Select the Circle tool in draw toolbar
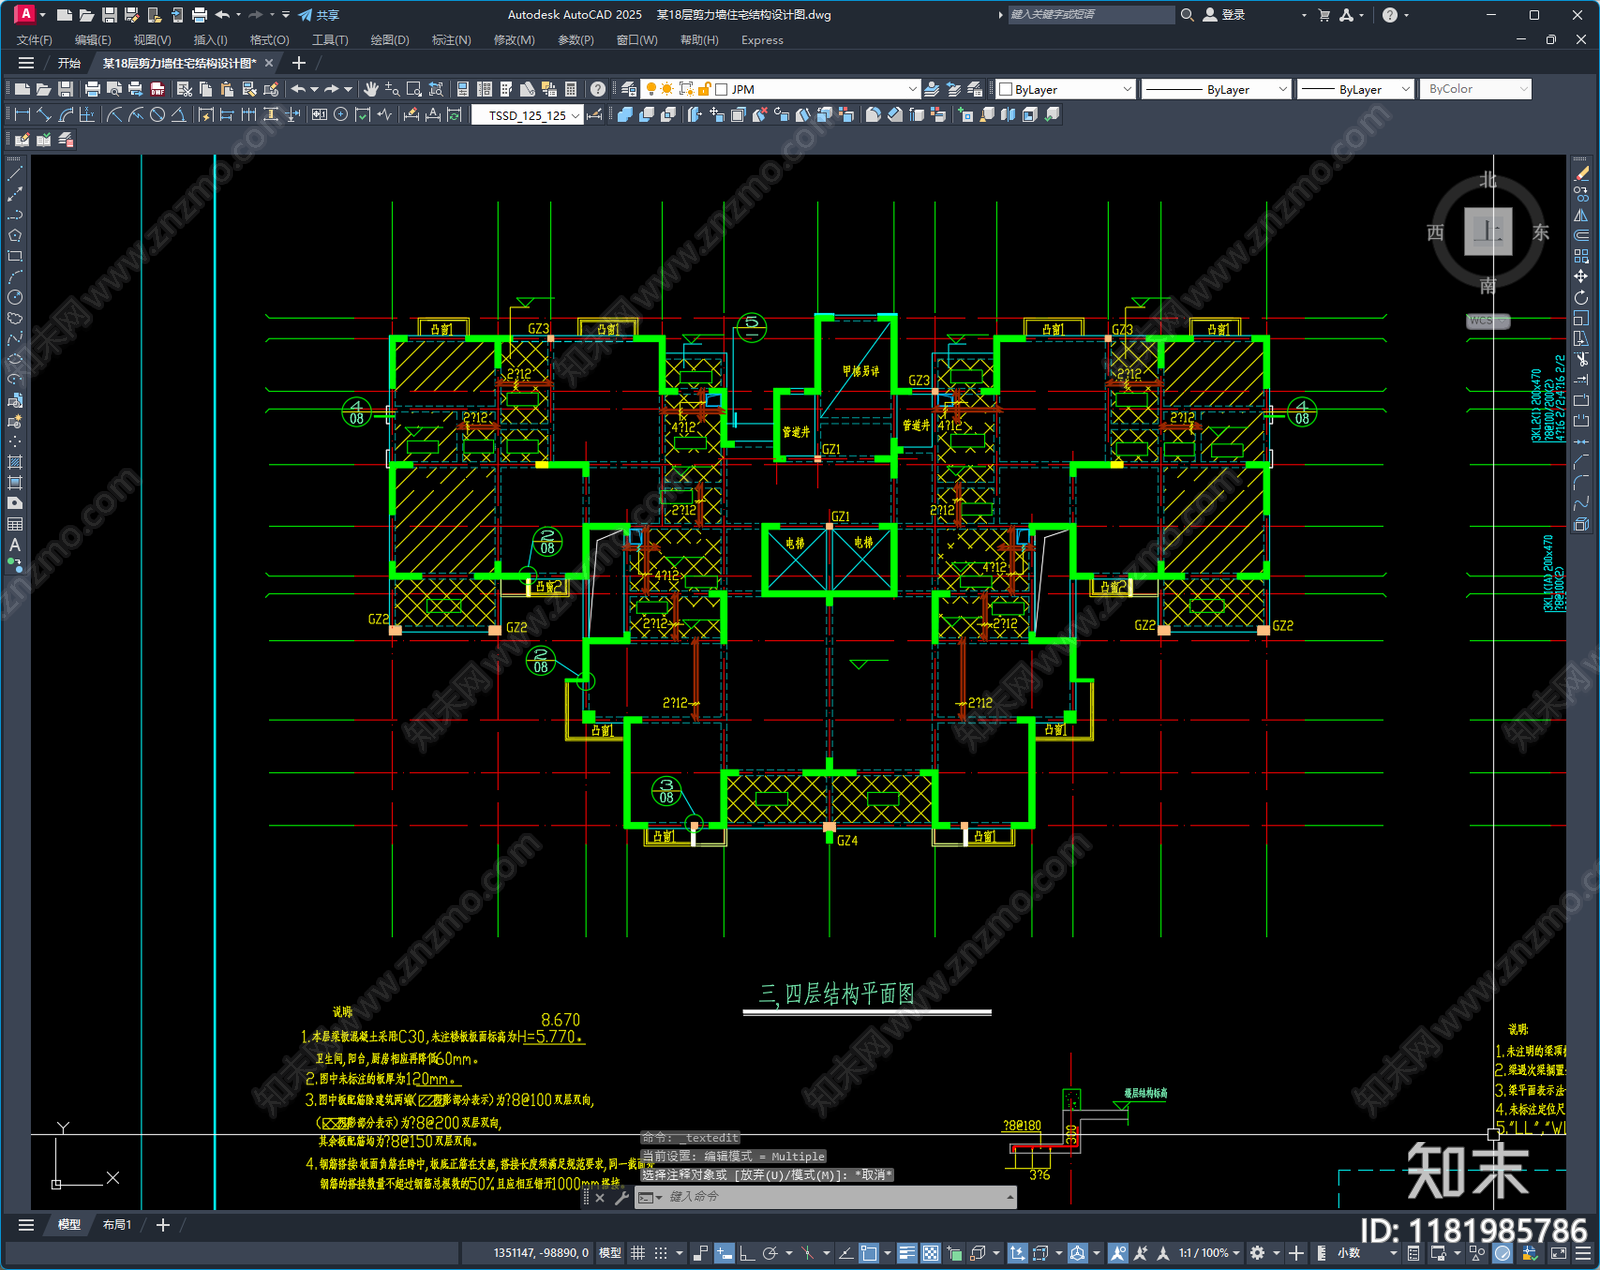The height and width of the screenshot is (1270, 1600). (15, 297)
